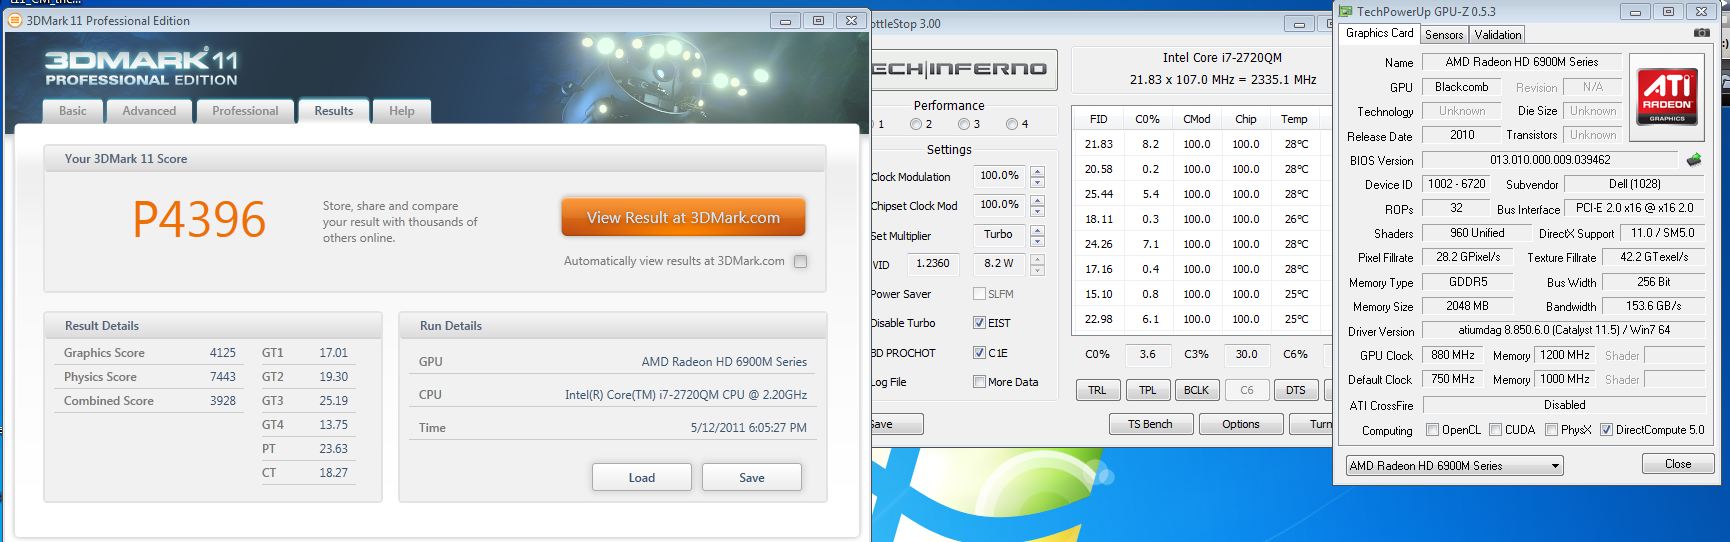Viewport: 1730px width, 542px height.
Task: Click the P4396 score text
Action: click(199, 219)
